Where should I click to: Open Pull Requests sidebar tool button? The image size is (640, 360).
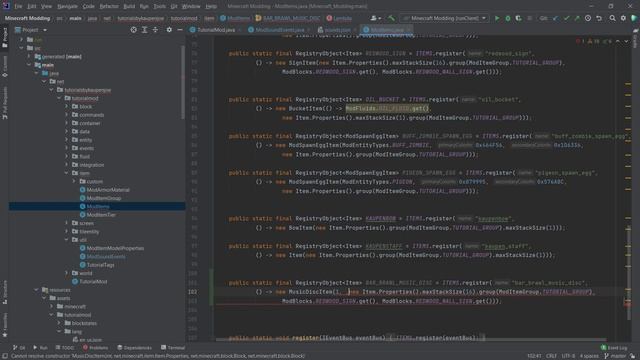pos(4,103)
